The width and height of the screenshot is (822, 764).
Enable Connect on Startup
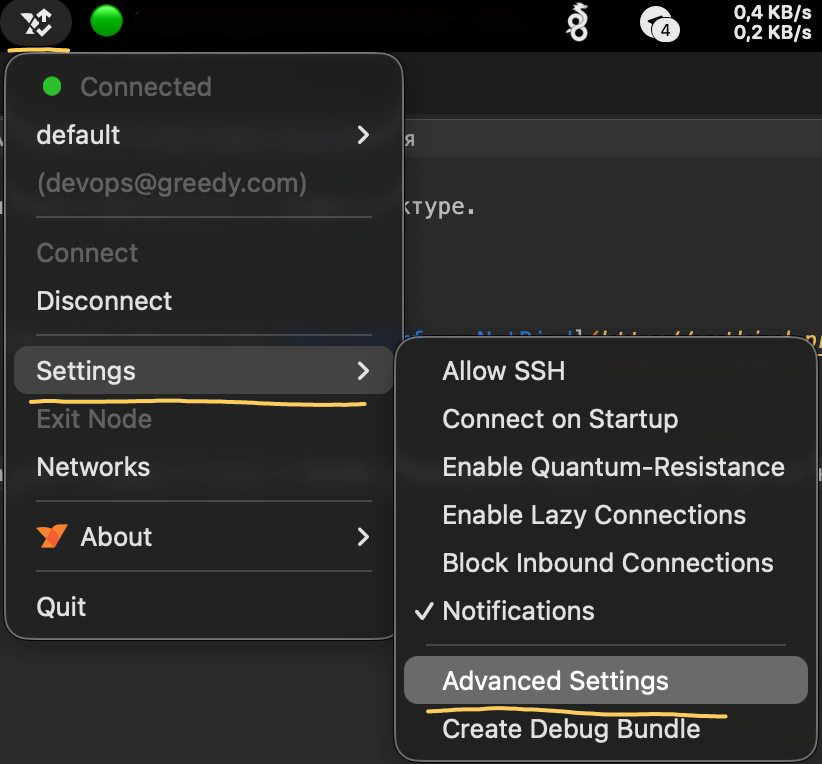click(560, 419)
